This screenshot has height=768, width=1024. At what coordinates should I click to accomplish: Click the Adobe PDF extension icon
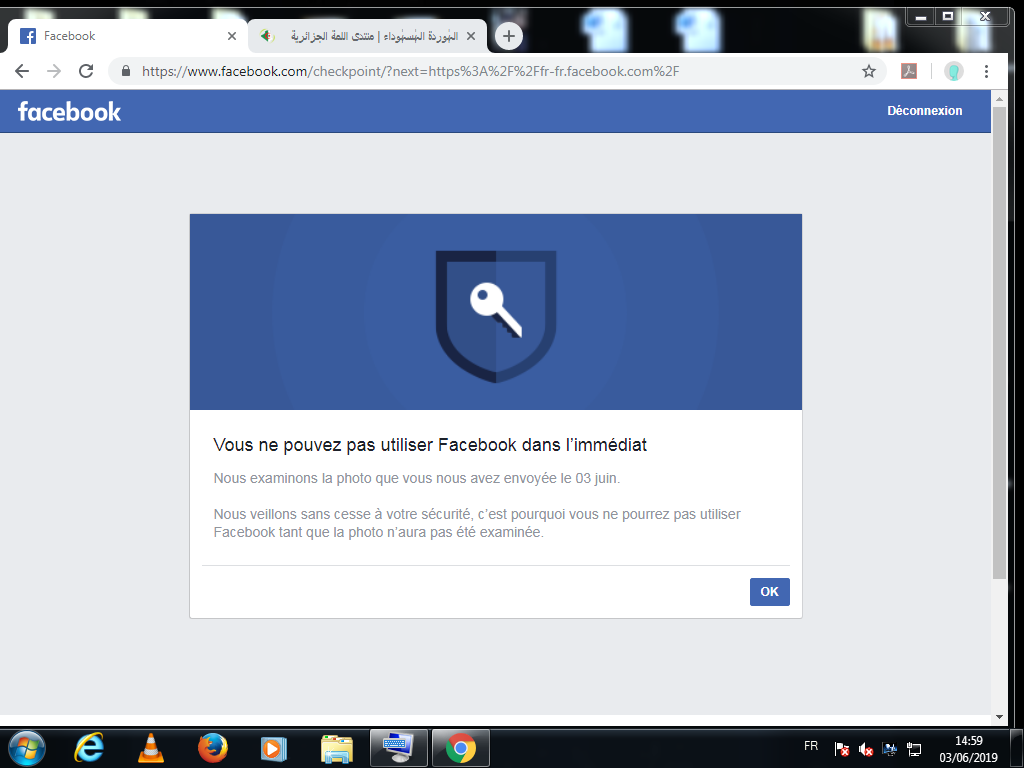click(909, 71)
